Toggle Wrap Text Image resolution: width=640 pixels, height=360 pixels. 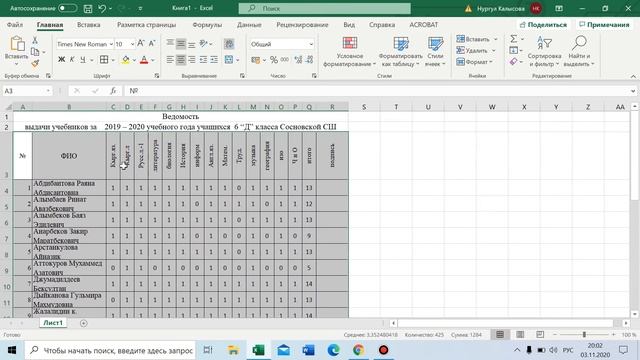coord(229,43)
